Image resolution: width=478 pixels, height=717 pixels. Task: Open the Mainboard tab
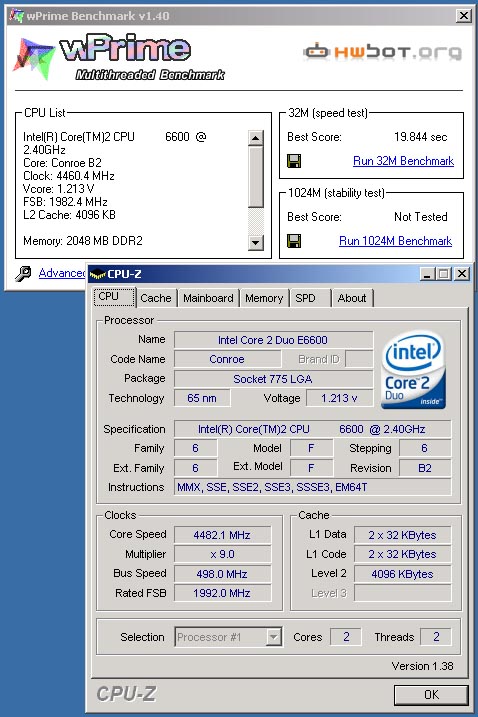click(x=208, y=298)
